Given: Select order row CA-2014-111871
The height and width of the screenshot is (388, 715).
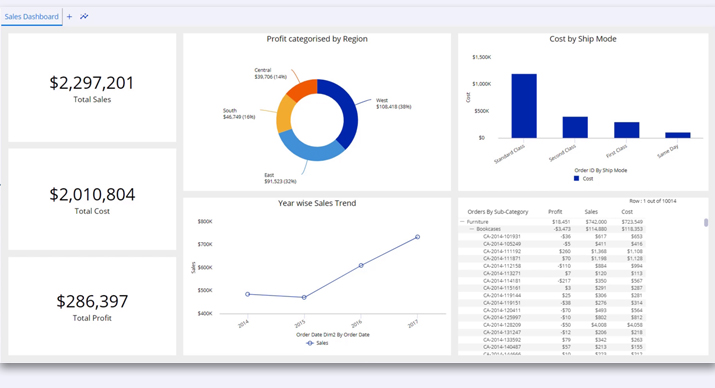Looking at the screenshot, I should 552,259.
